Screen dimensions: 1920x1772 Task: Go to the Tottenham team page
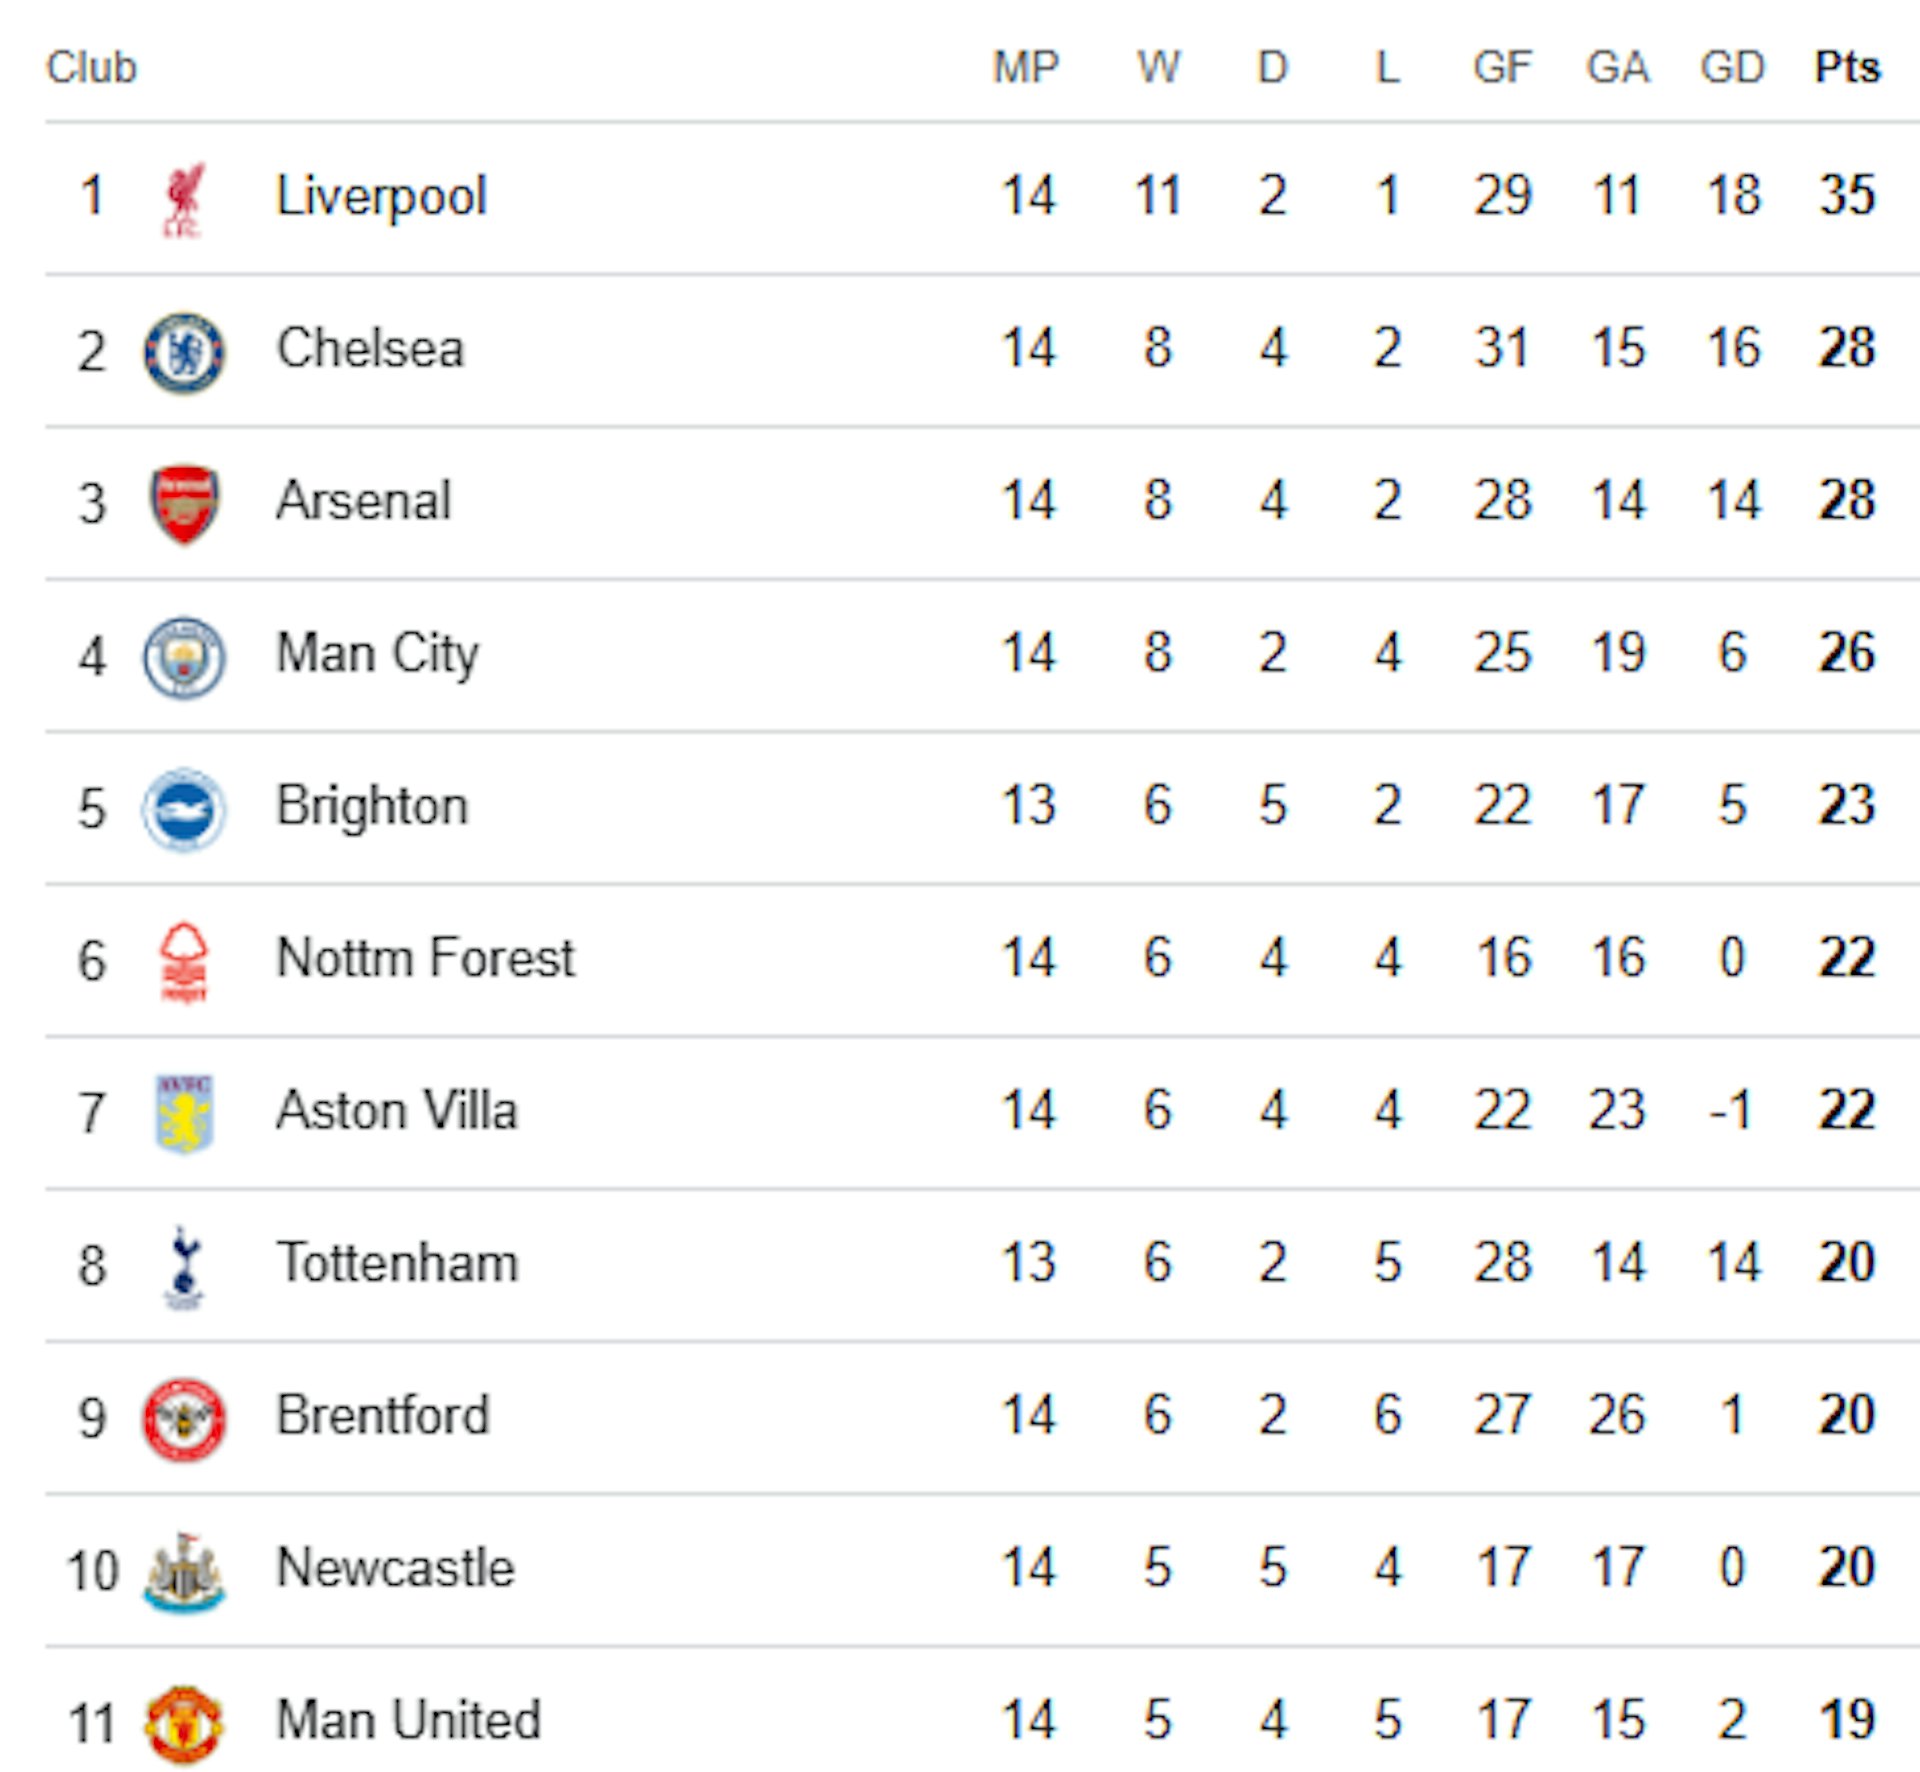[x=397, y=1263]
